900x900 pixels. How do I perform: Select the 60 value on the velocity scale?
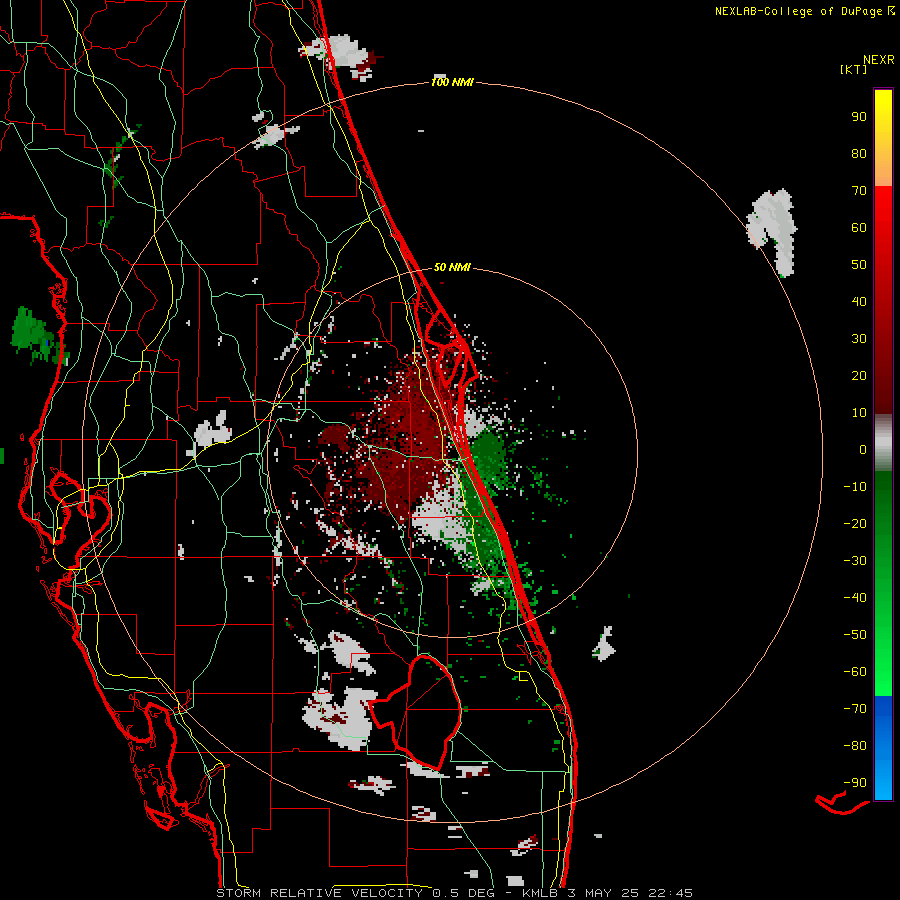pos(859,227)
